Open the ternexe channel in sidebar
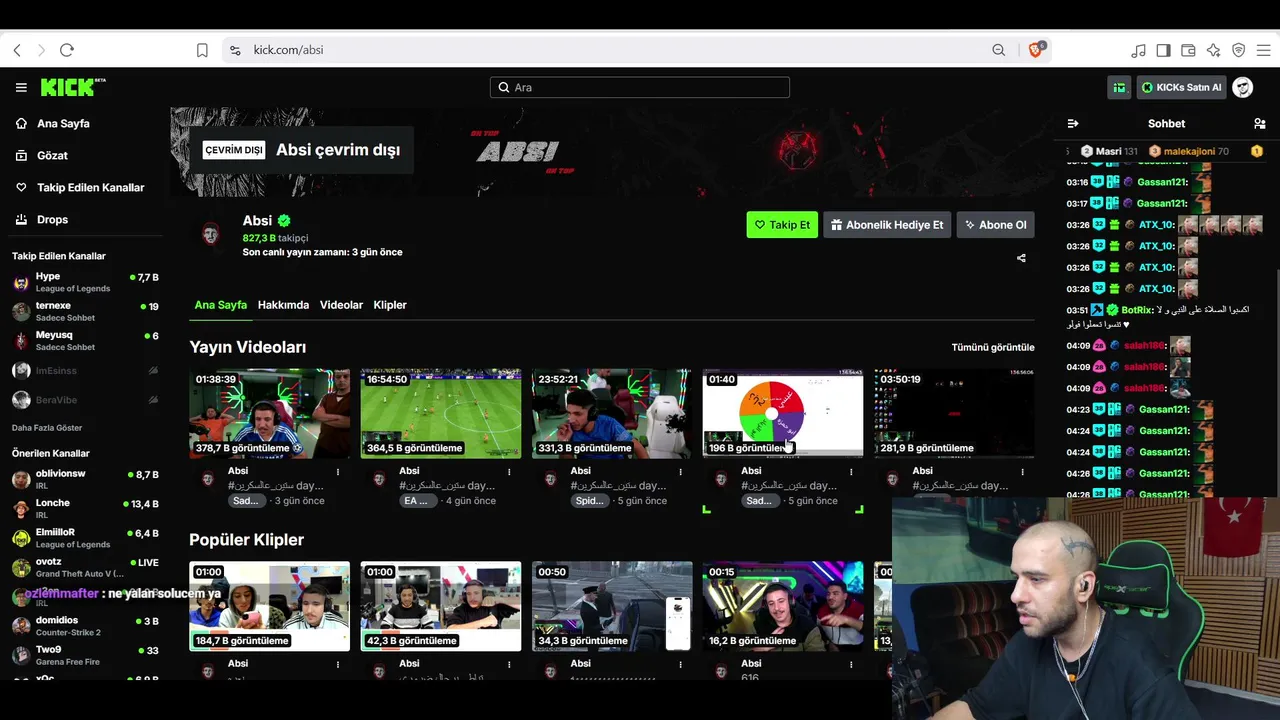Image resolution: width=1280 pixels, height=720 pixels. (84, 312)
